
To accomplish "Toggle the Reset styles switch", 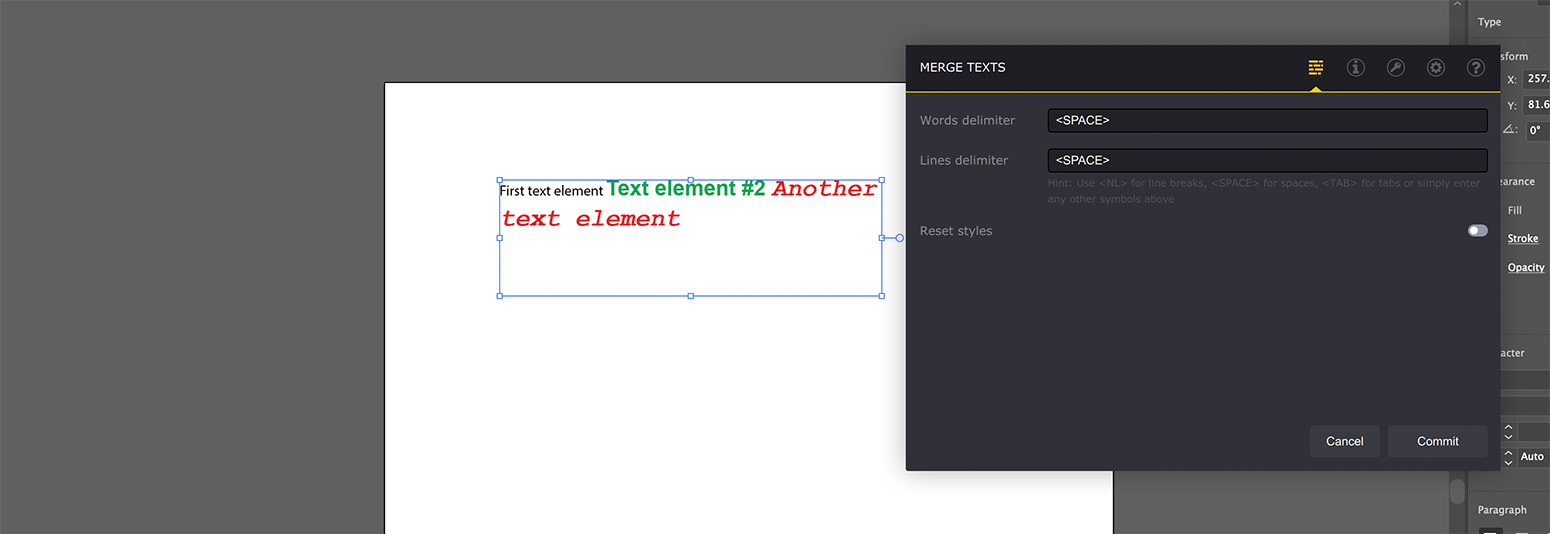I will pos(1478,231).
